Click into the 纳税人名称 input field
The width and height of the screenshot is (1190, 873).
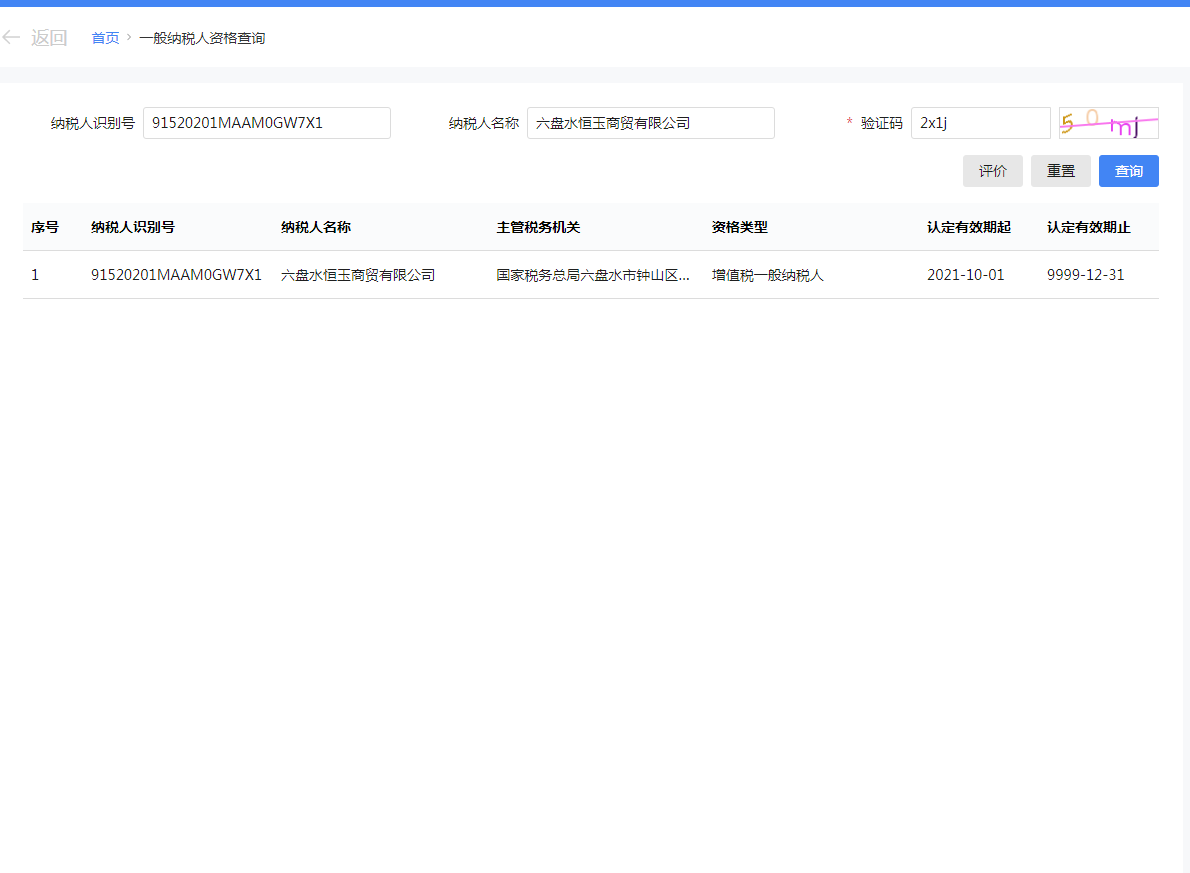tap(650, 123)
